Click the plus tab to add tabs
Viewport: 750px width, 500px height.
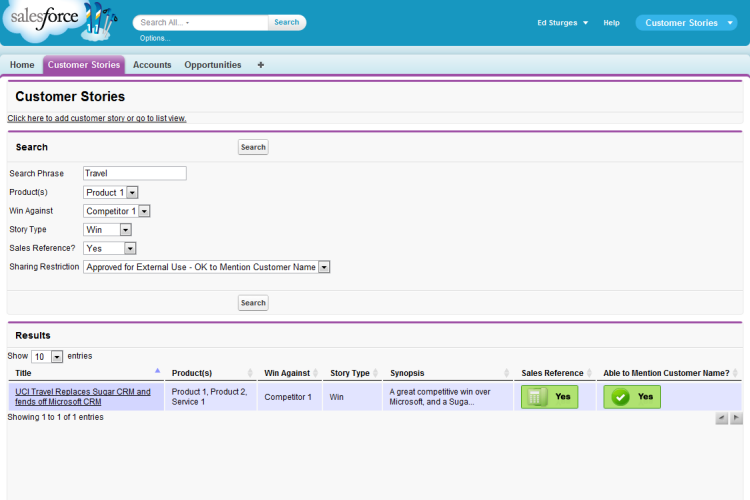coord(261,65)
